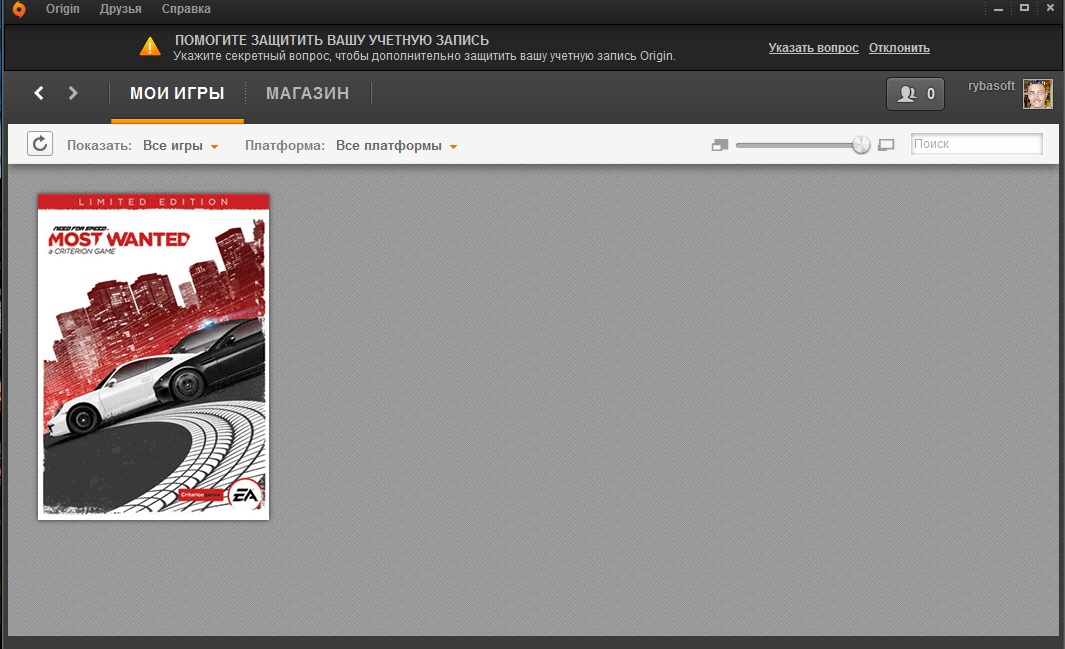
Task: Select the Most Wanted game cover
Action: tap(154, 357)
